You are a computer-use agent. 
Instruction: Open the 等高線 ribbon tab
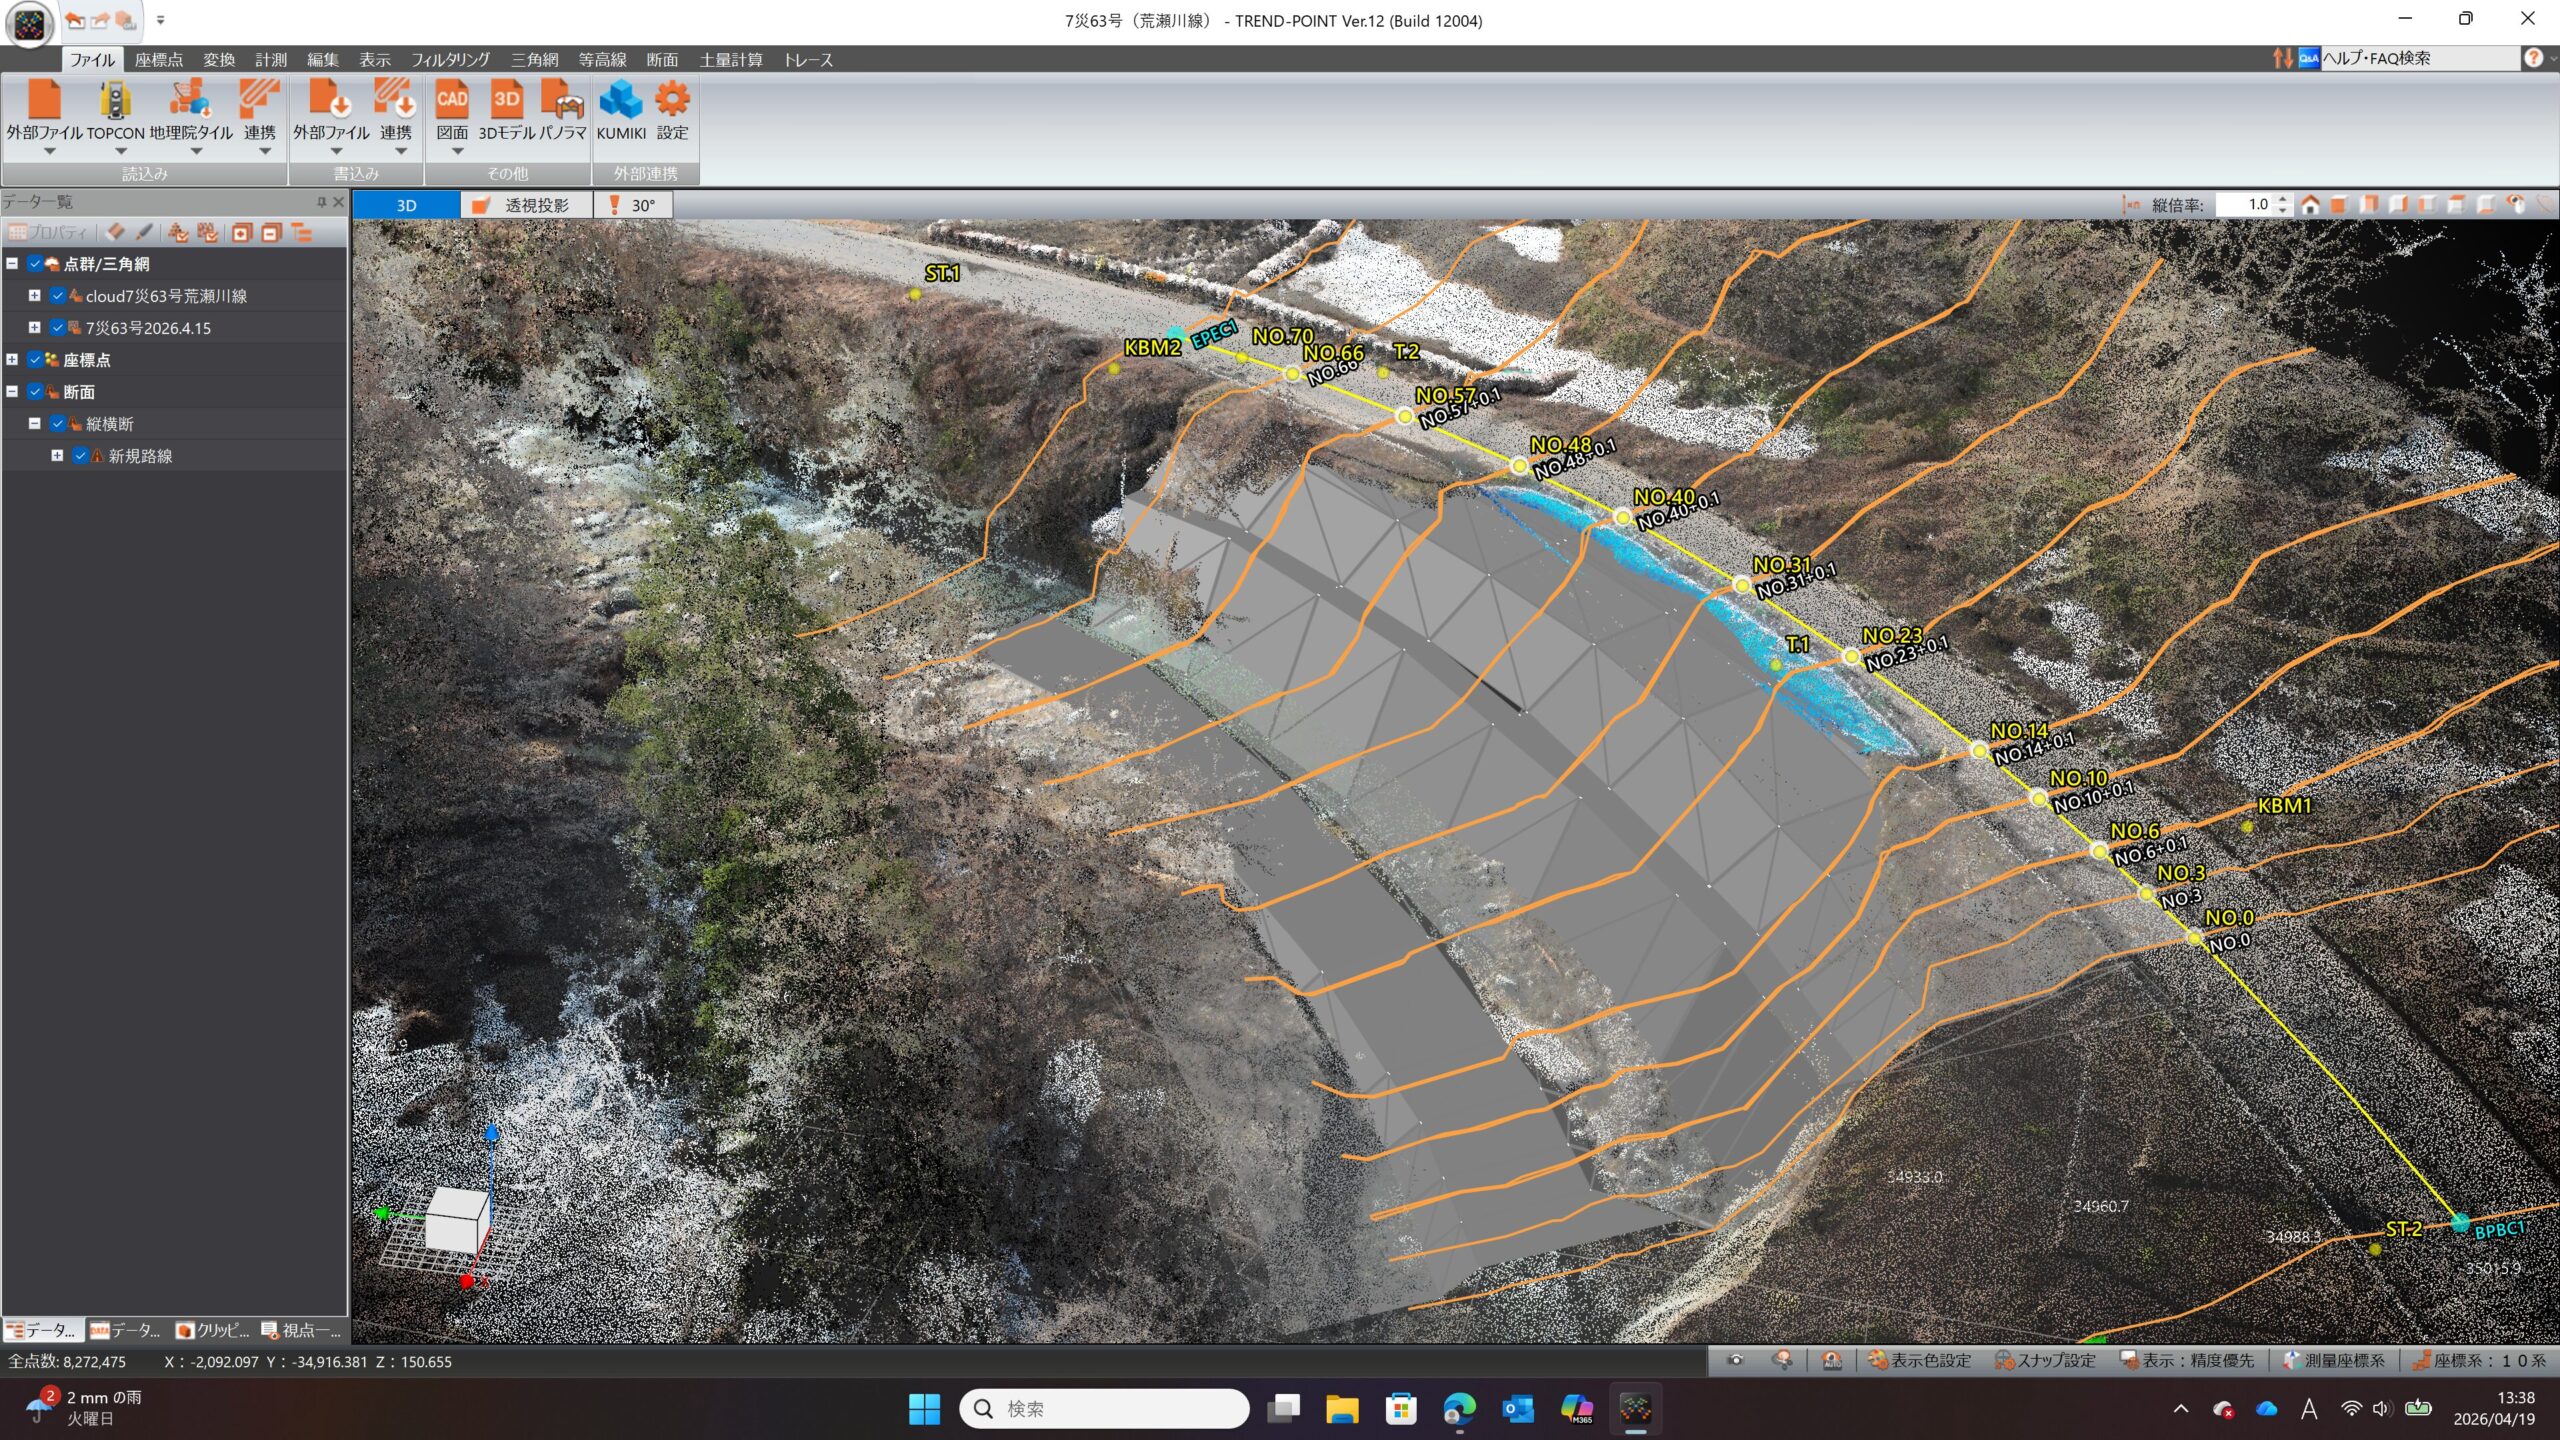click(602, 60)
